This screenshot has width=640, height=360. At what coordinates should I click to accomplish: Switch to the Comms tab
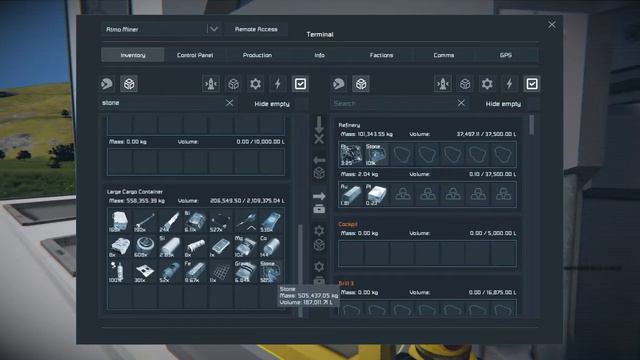[x=444, y=55]
